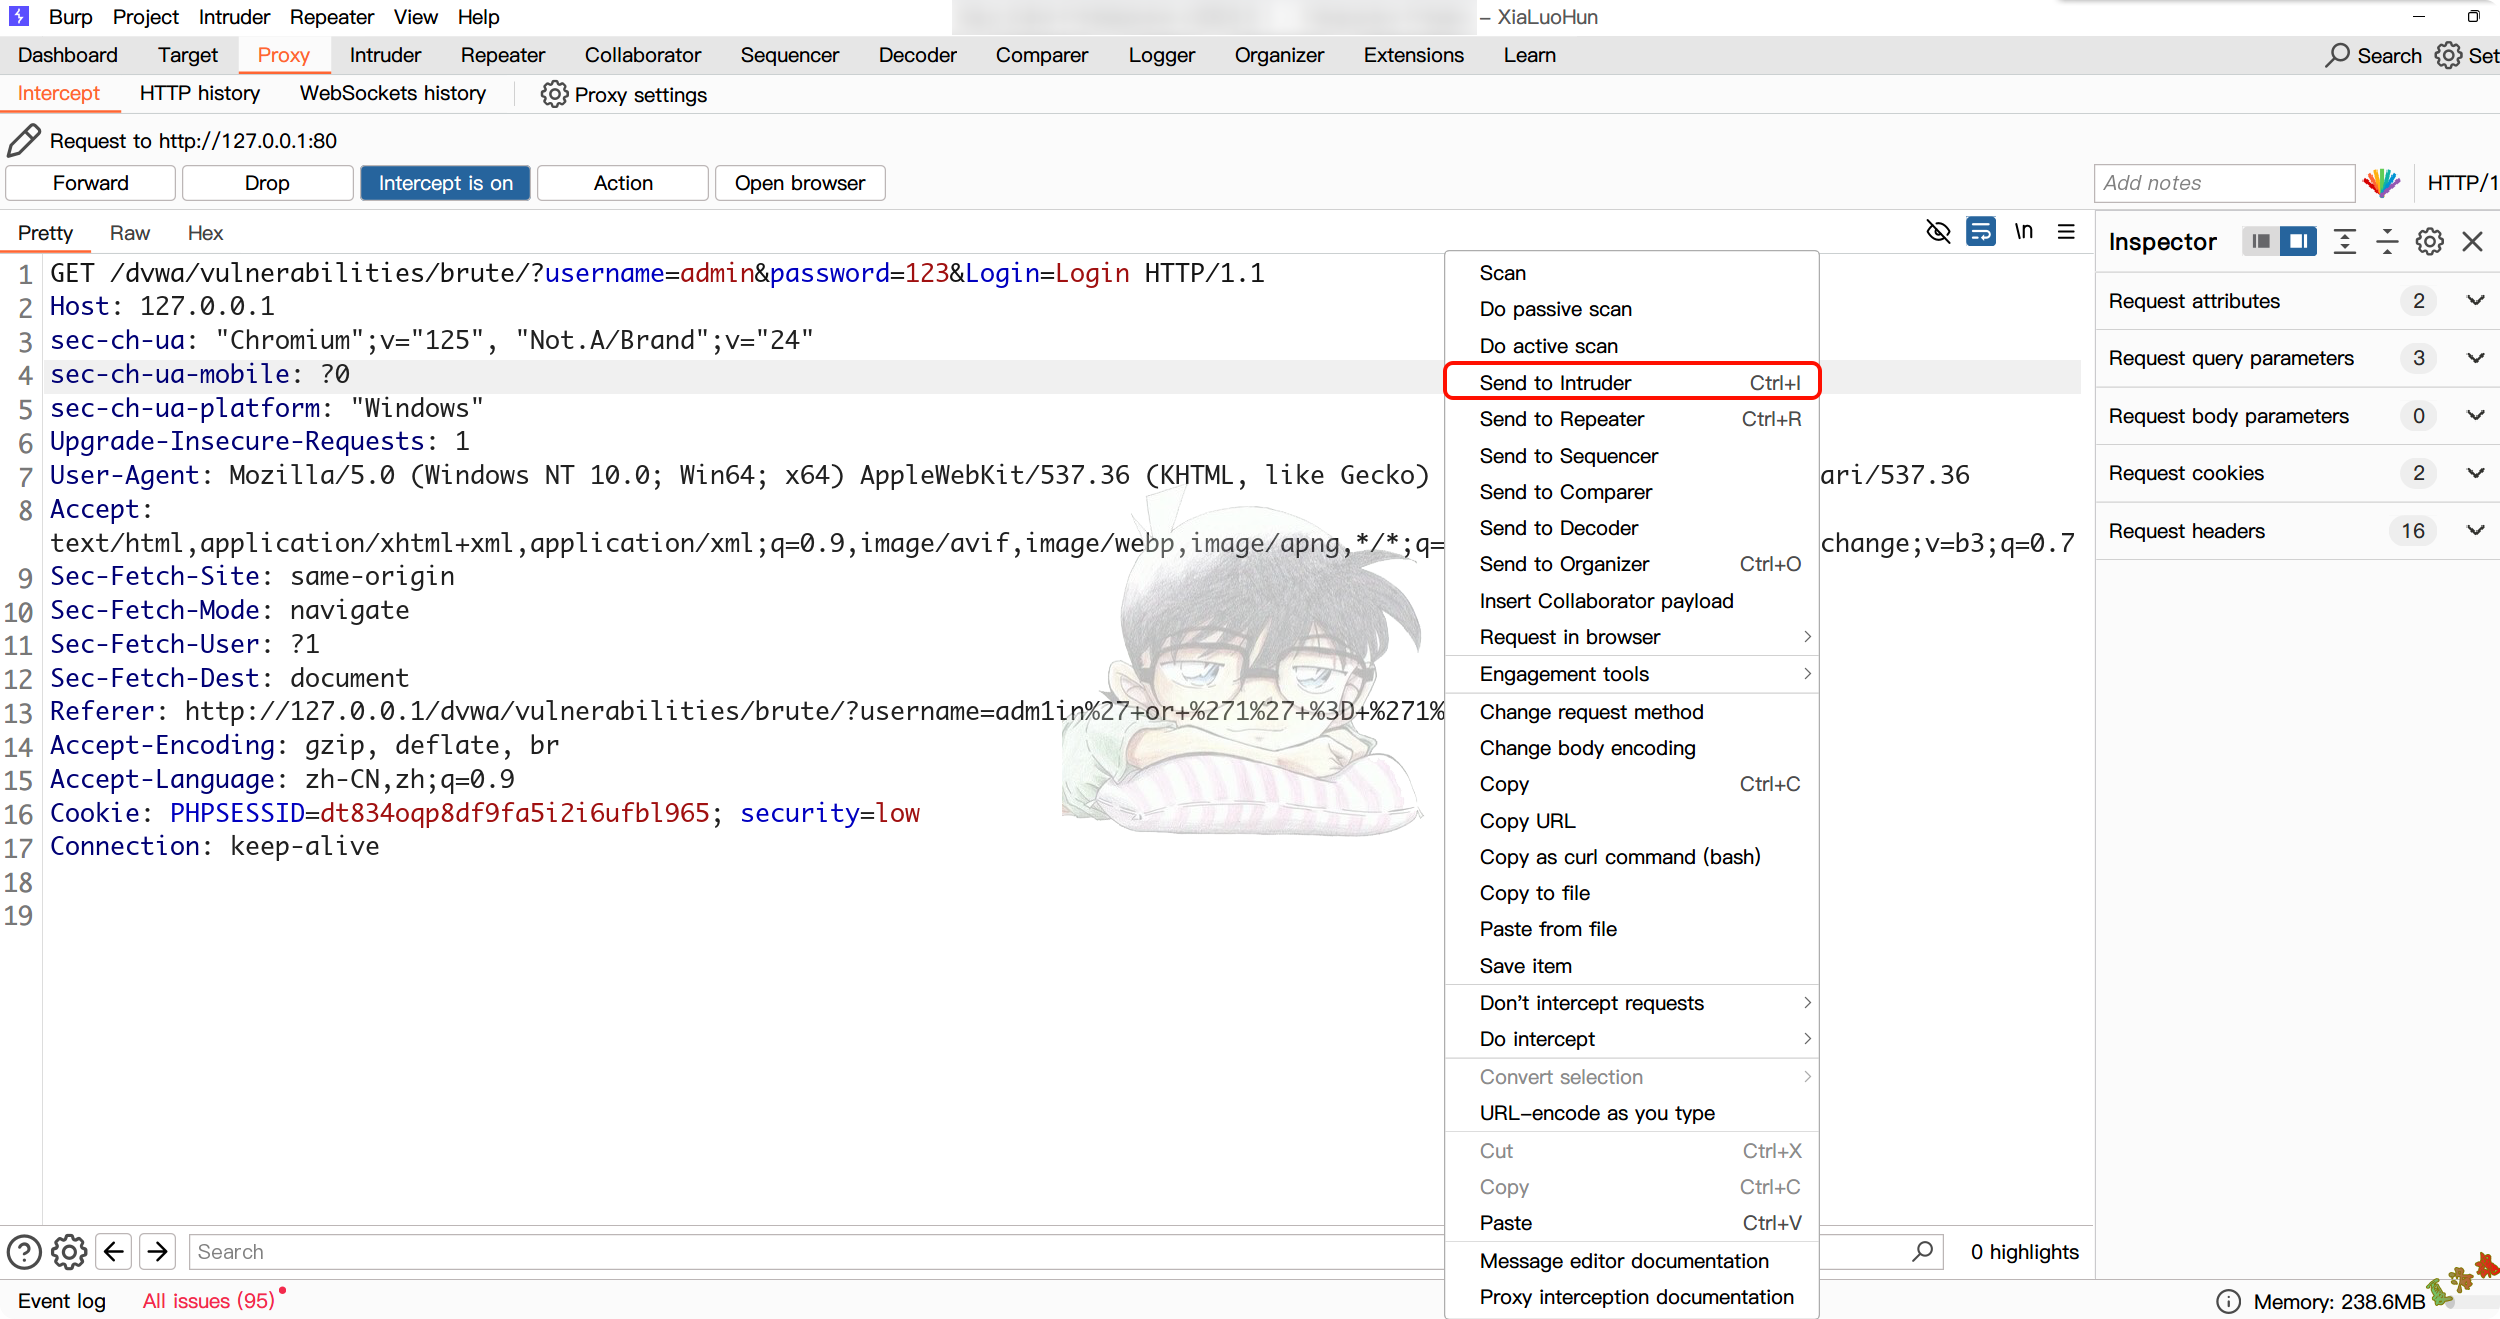Open Request in browser submenu

coord(1631,637)
